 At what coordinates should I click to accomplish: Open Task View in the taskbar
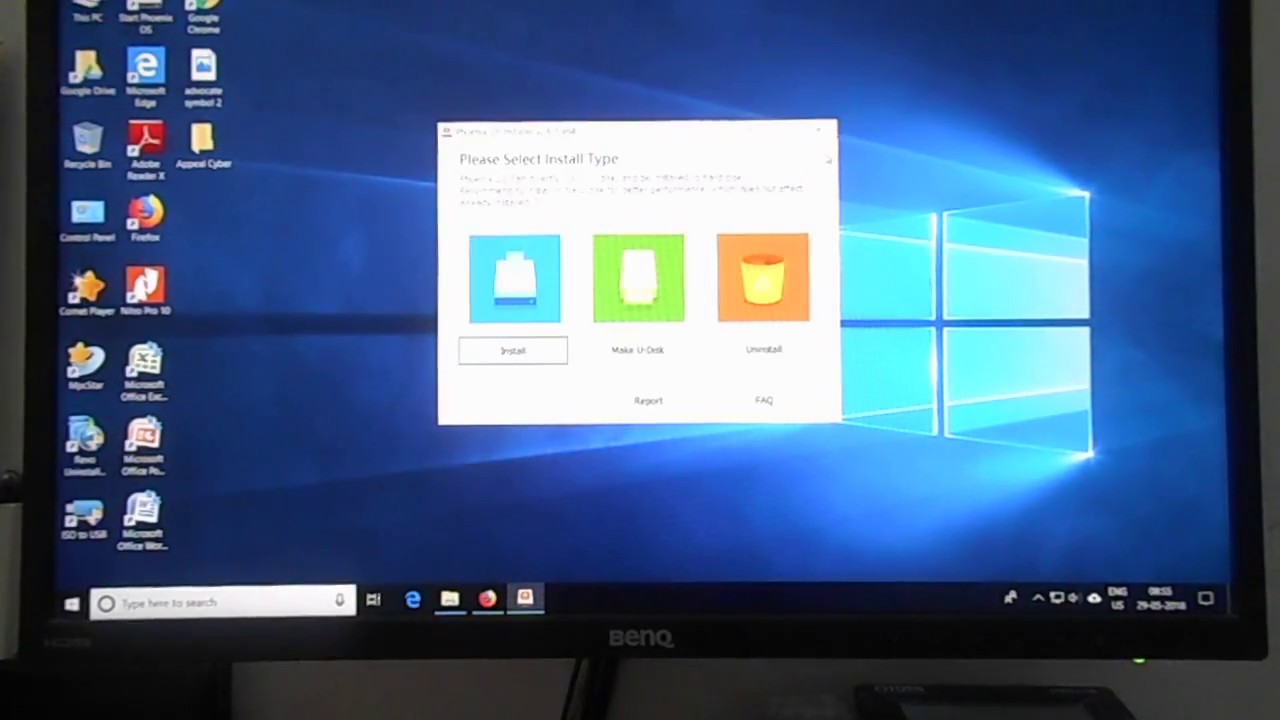click(373, 600)
